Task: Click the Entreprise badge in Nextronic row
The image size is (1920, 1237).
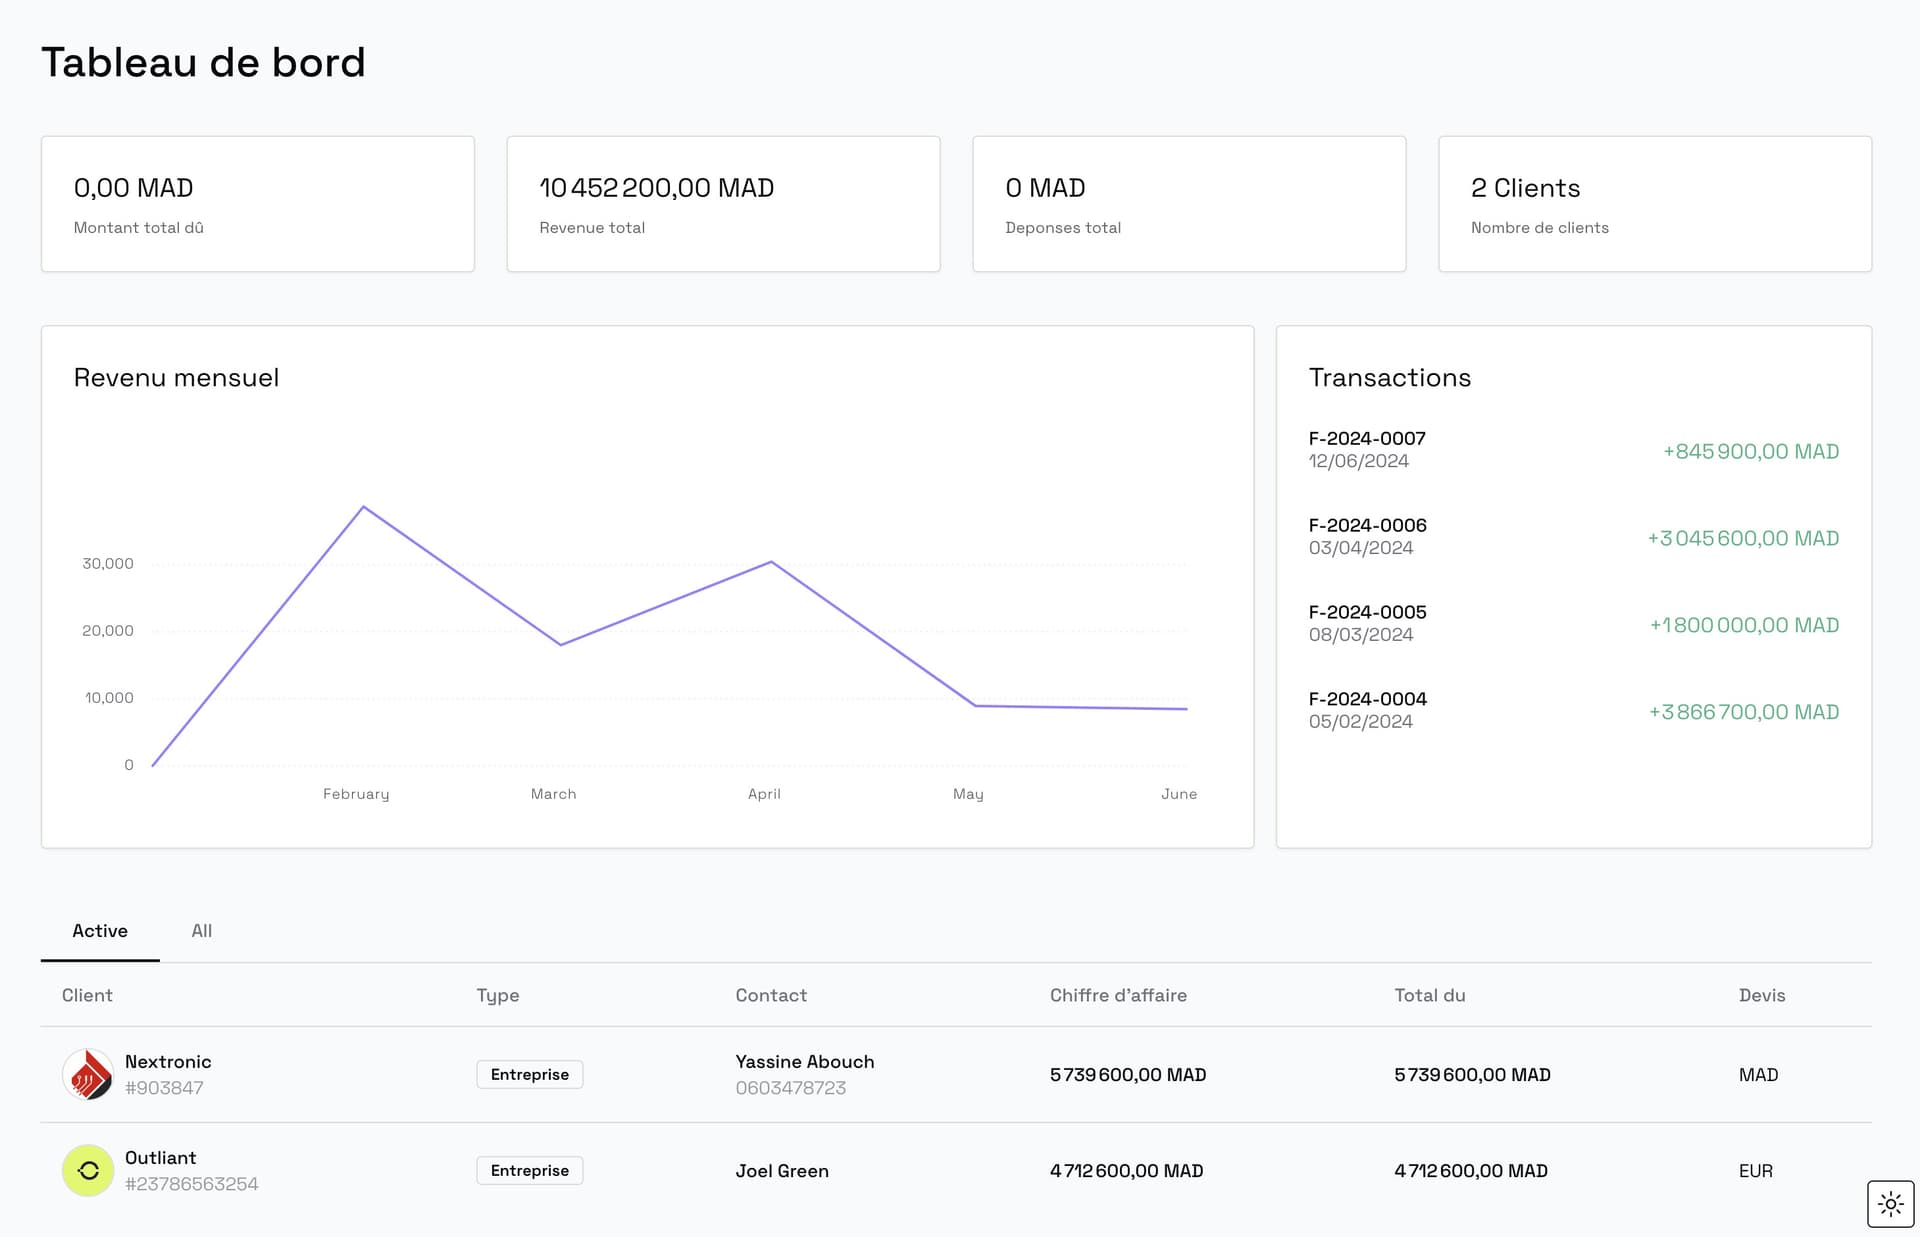Action: (530, 1074)
